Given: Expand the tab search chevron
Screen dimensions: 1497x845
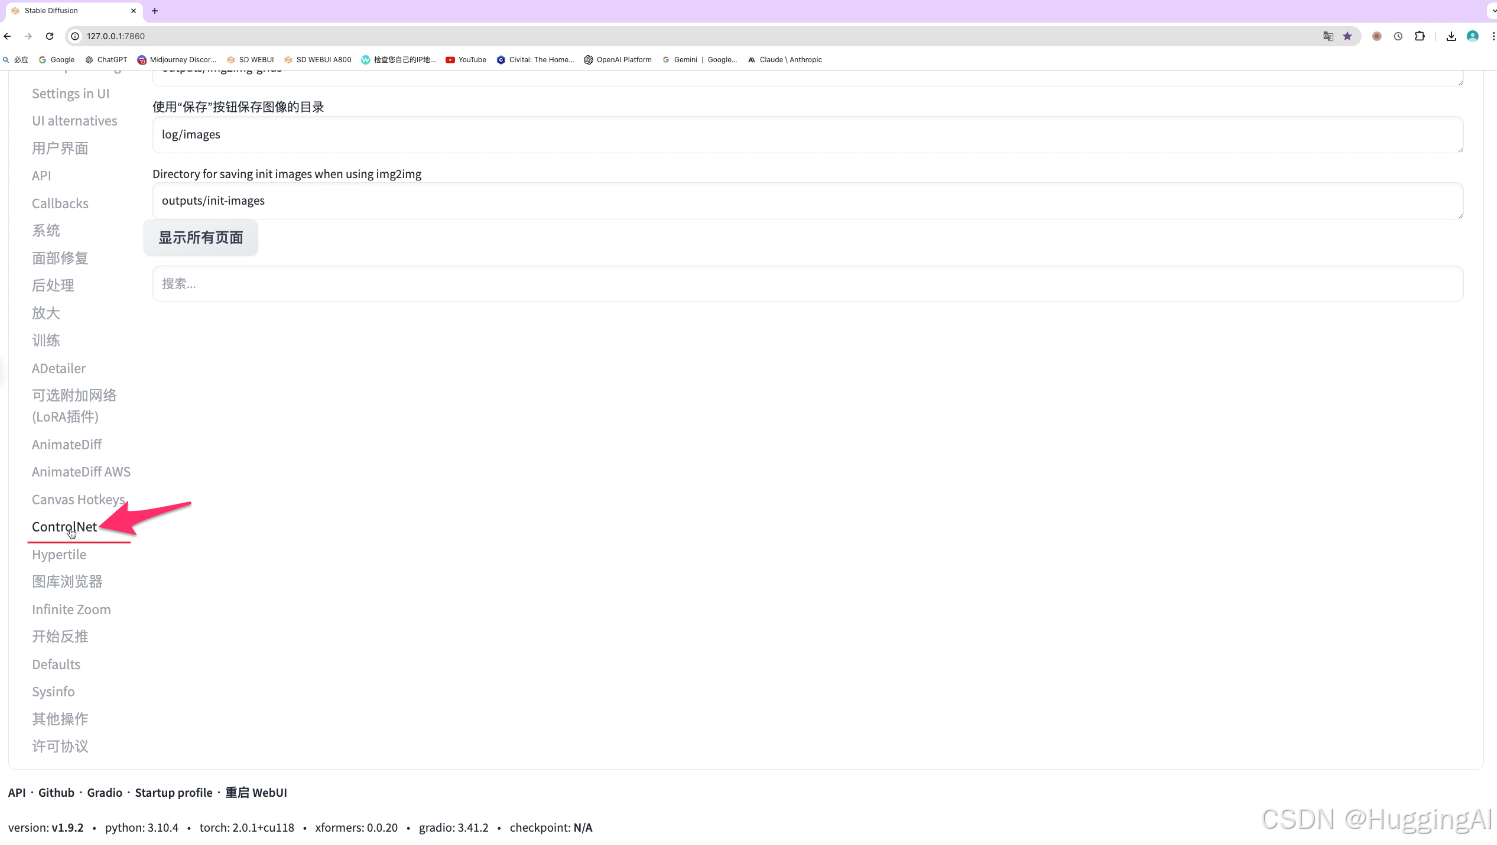Looking at the screenshot, I should (x=1493, y=11).
